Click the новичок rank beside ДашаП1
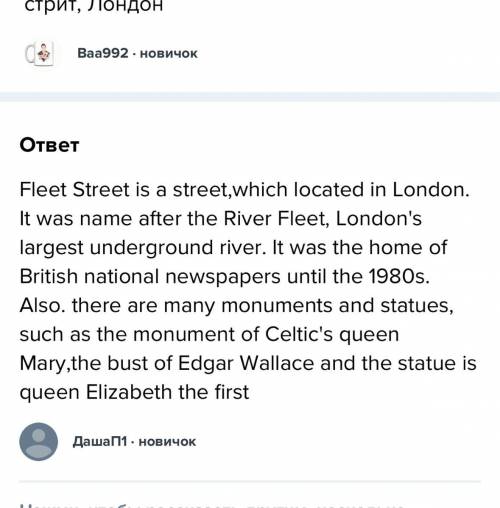This screenshot has height=508, width=500. [x=167, y=442]
